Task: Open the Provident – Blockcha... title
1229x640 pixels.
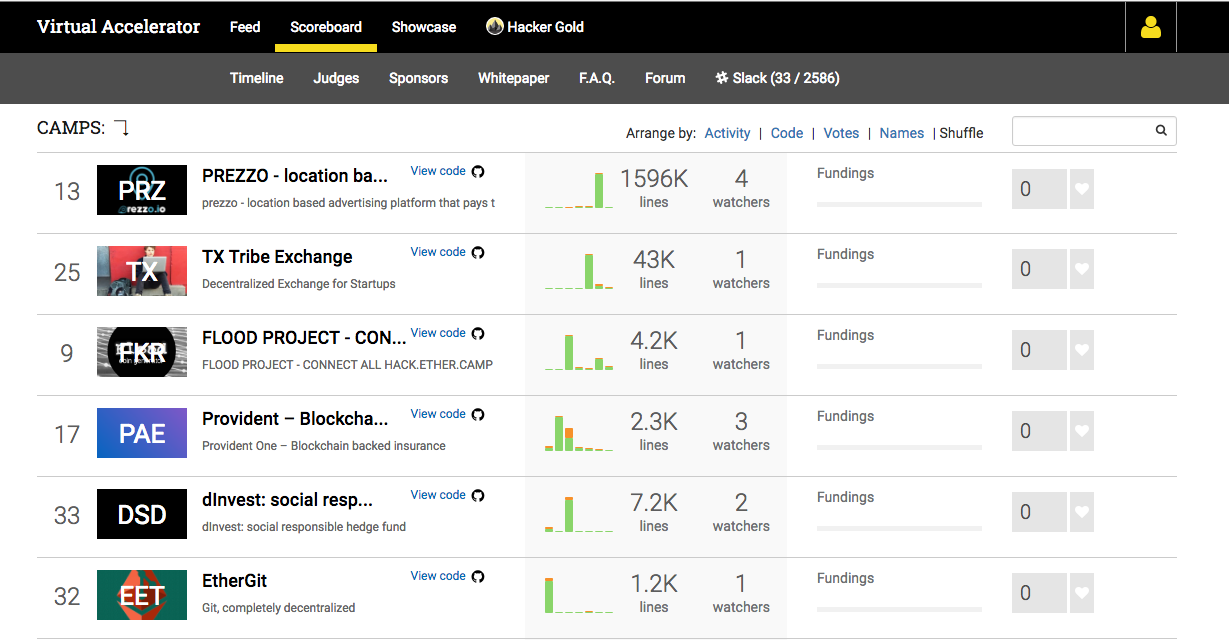Action: point(295,419)
